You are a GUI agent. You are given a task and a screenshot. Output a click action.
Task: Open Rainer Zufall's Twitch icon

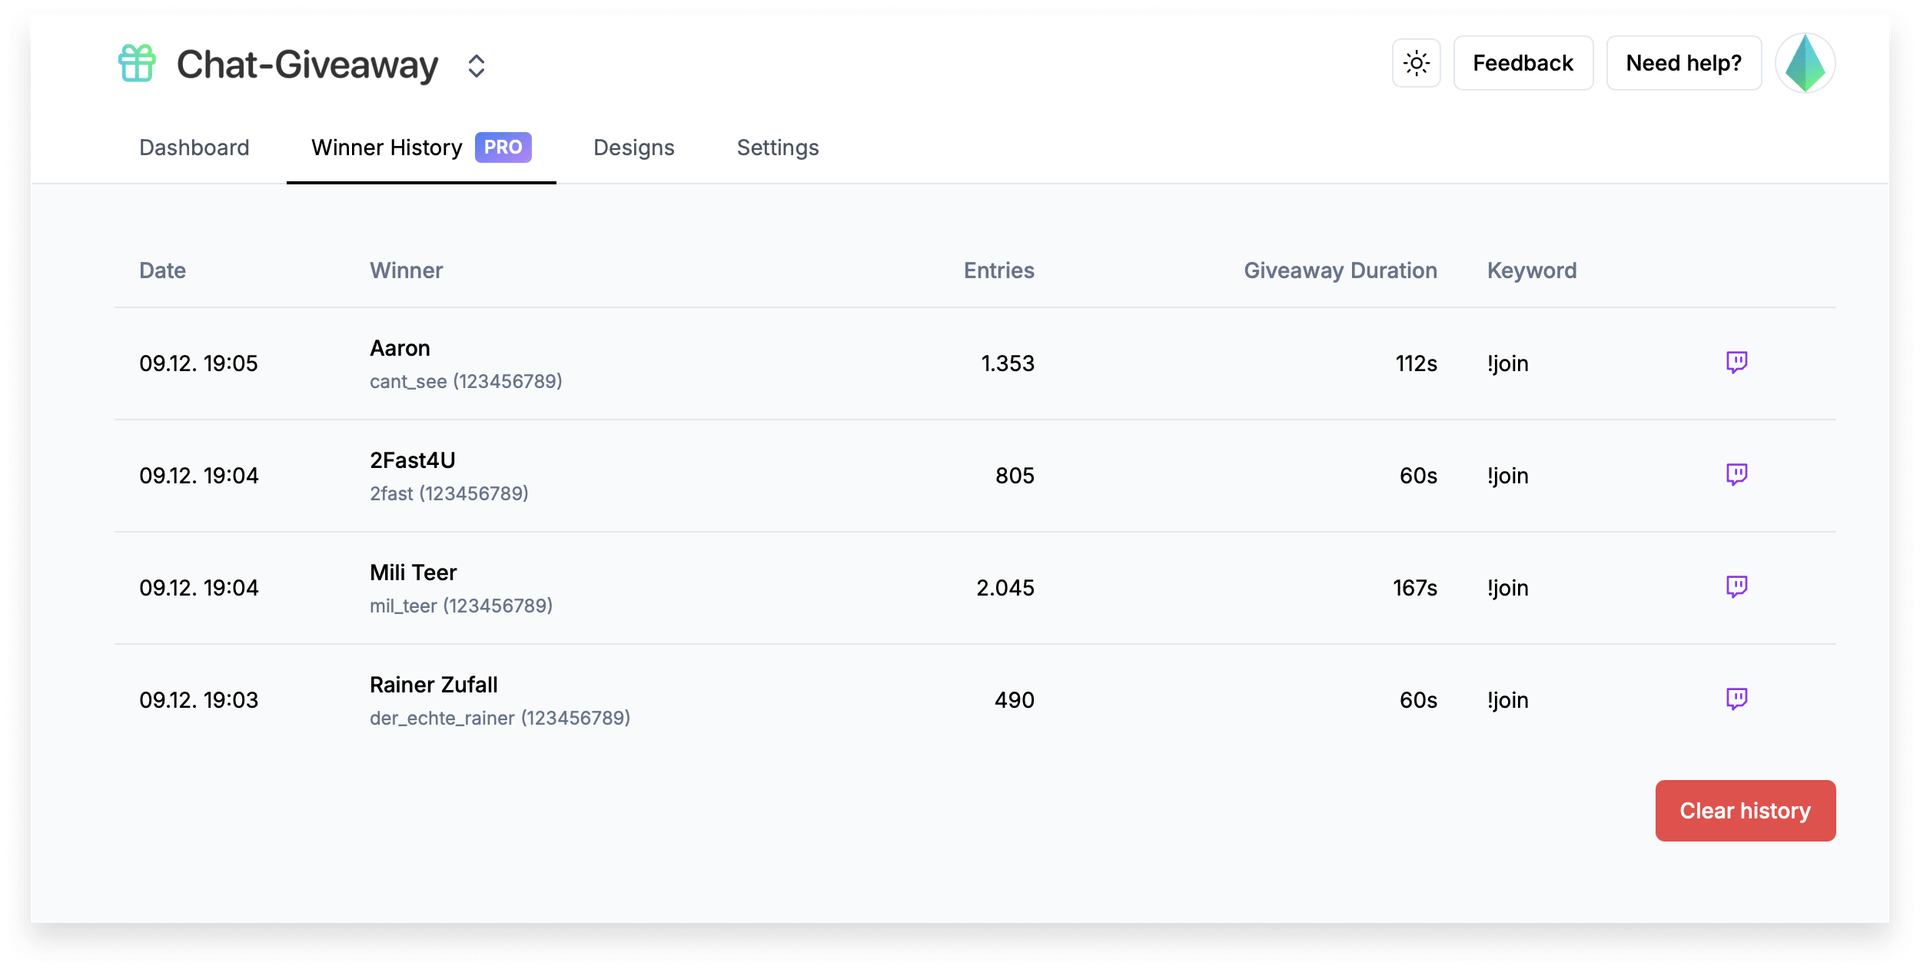pyautogui.click(x=1737, y=699)
